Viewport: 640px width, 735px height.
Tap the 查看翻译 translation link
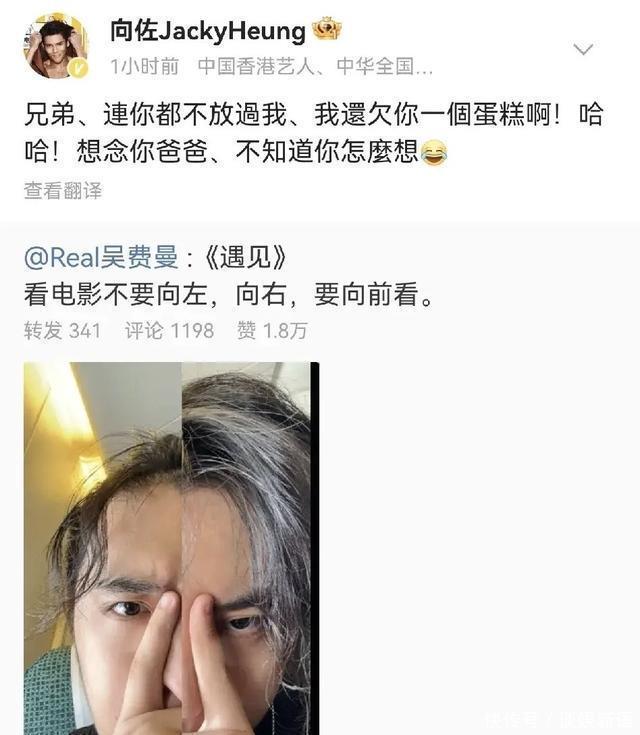63,191
